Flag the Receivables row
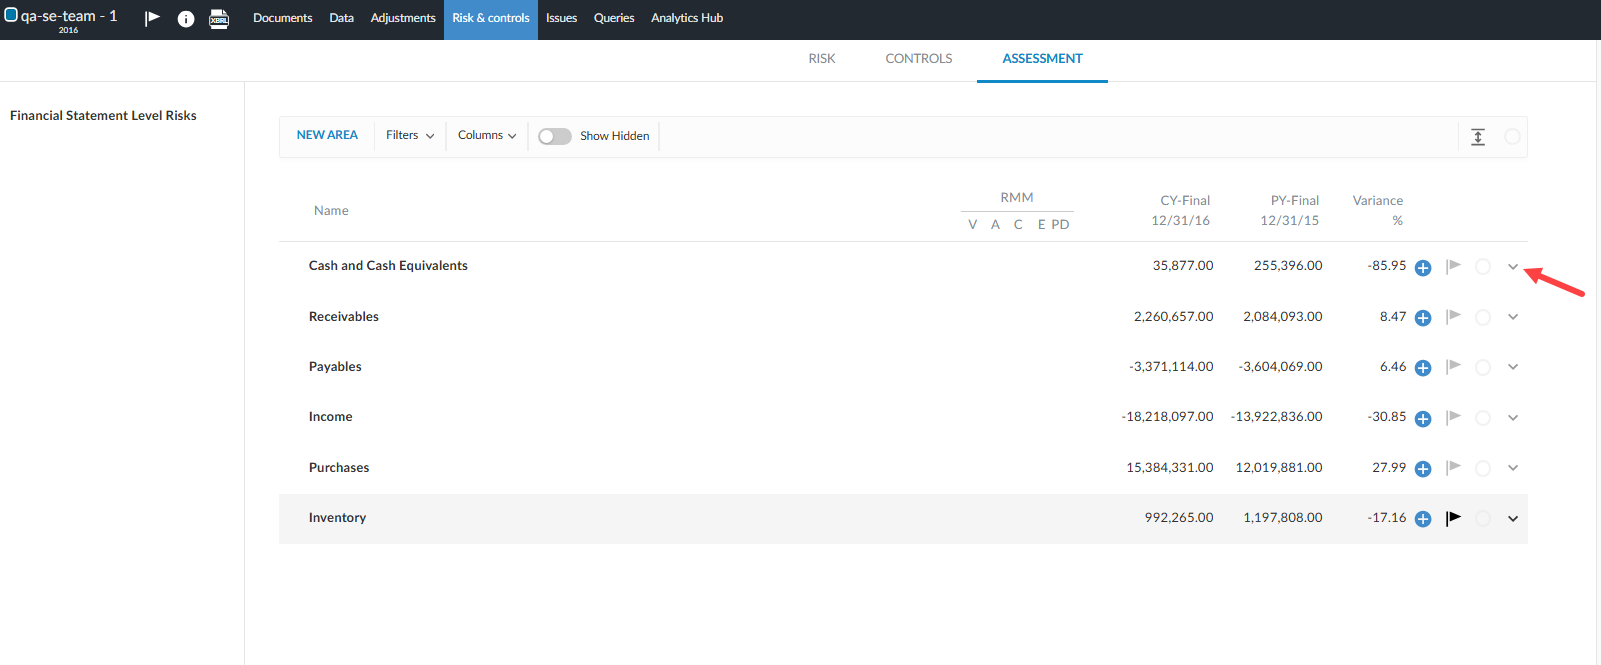1601x665 pixels. pos(1454,317)
